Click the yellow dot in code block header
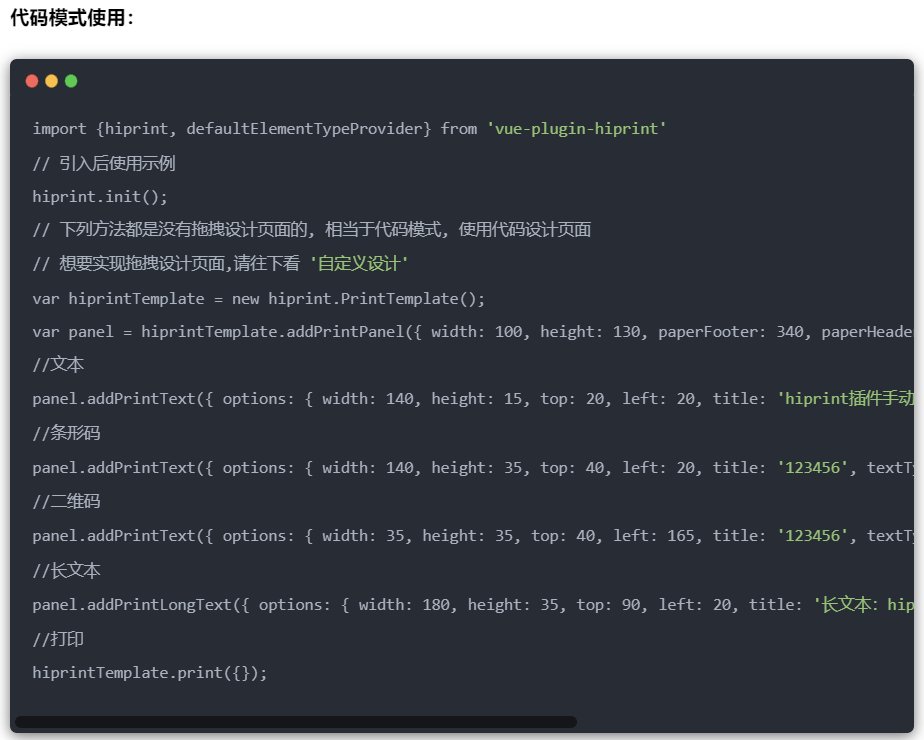The width and height of the screenshot is (924, 740). click(51, 81)
